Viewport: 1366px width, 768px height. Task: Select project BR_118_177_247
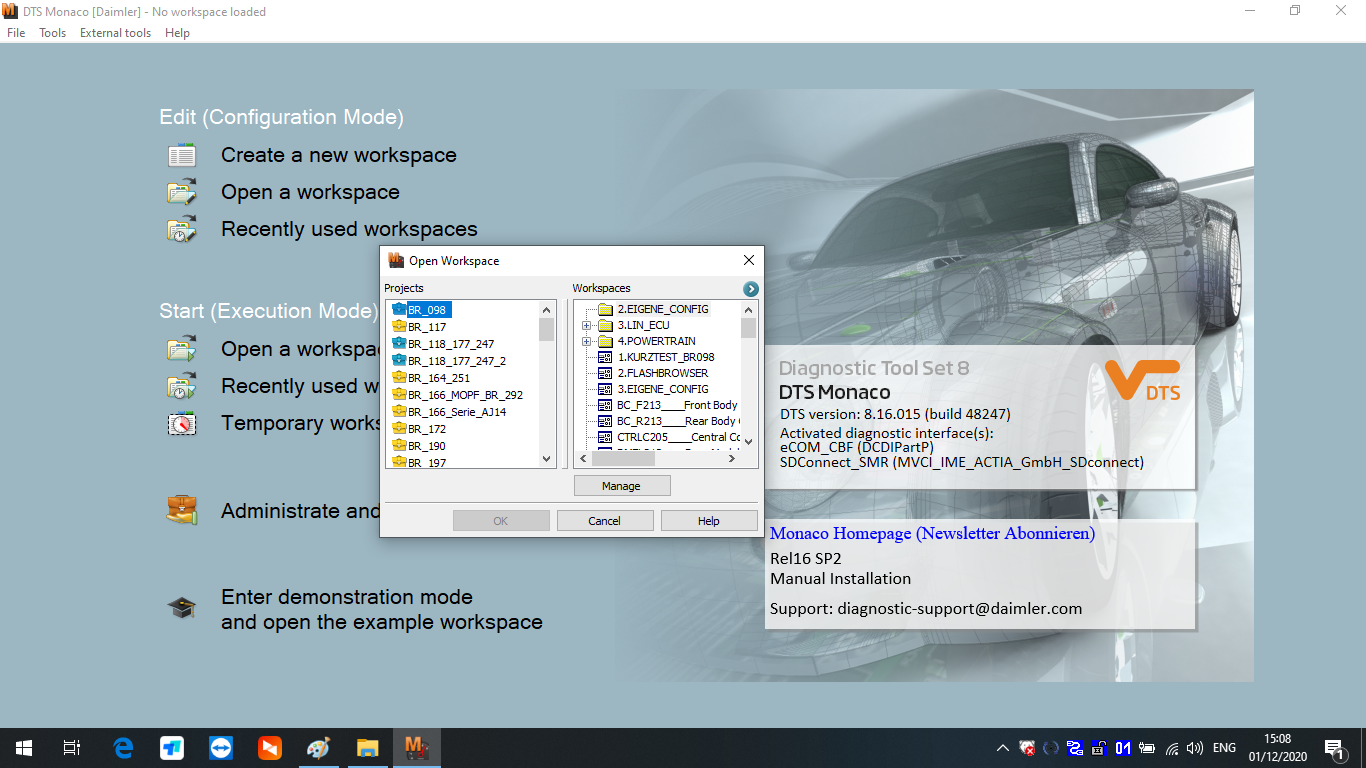click(x=450, y=344)
